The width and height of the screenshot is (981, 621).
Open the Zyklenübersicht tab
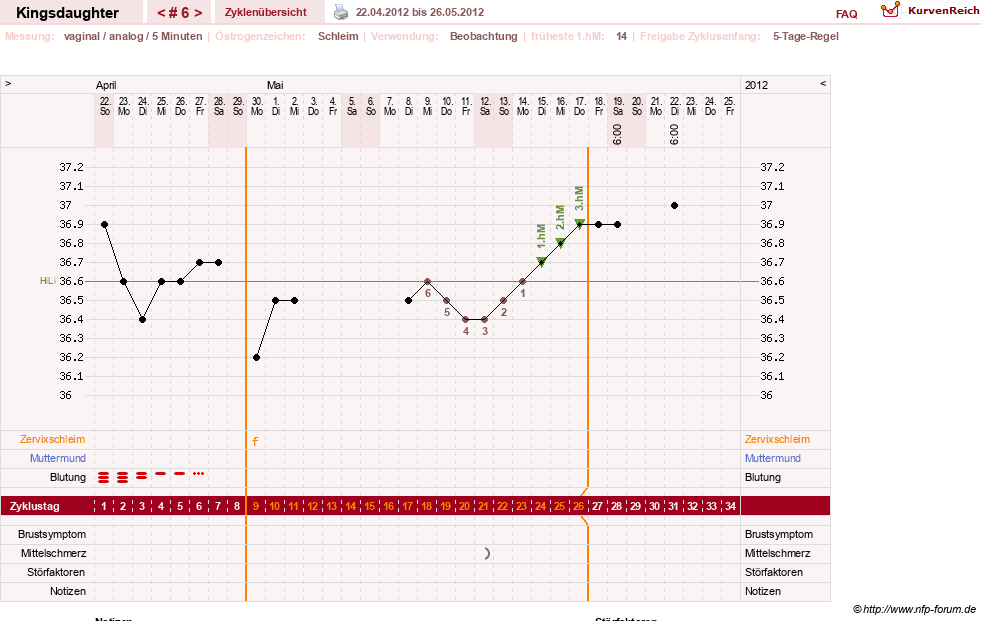point(266,13)
